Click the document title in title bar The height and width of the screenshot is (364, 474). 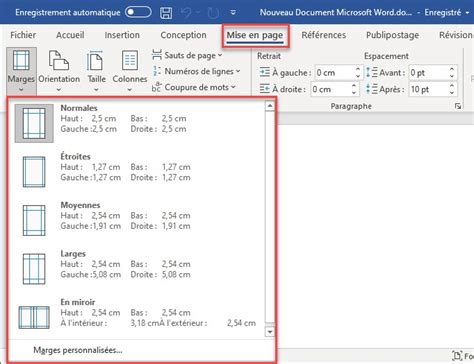tap(336, 13)
